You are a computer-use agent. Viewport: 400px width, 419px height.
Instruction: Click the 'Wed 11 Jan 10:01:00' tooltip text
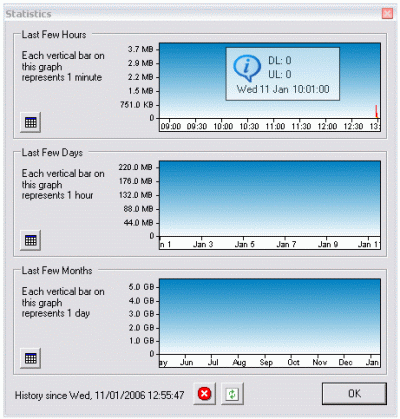pyautogui.click(x=283, y=89)
